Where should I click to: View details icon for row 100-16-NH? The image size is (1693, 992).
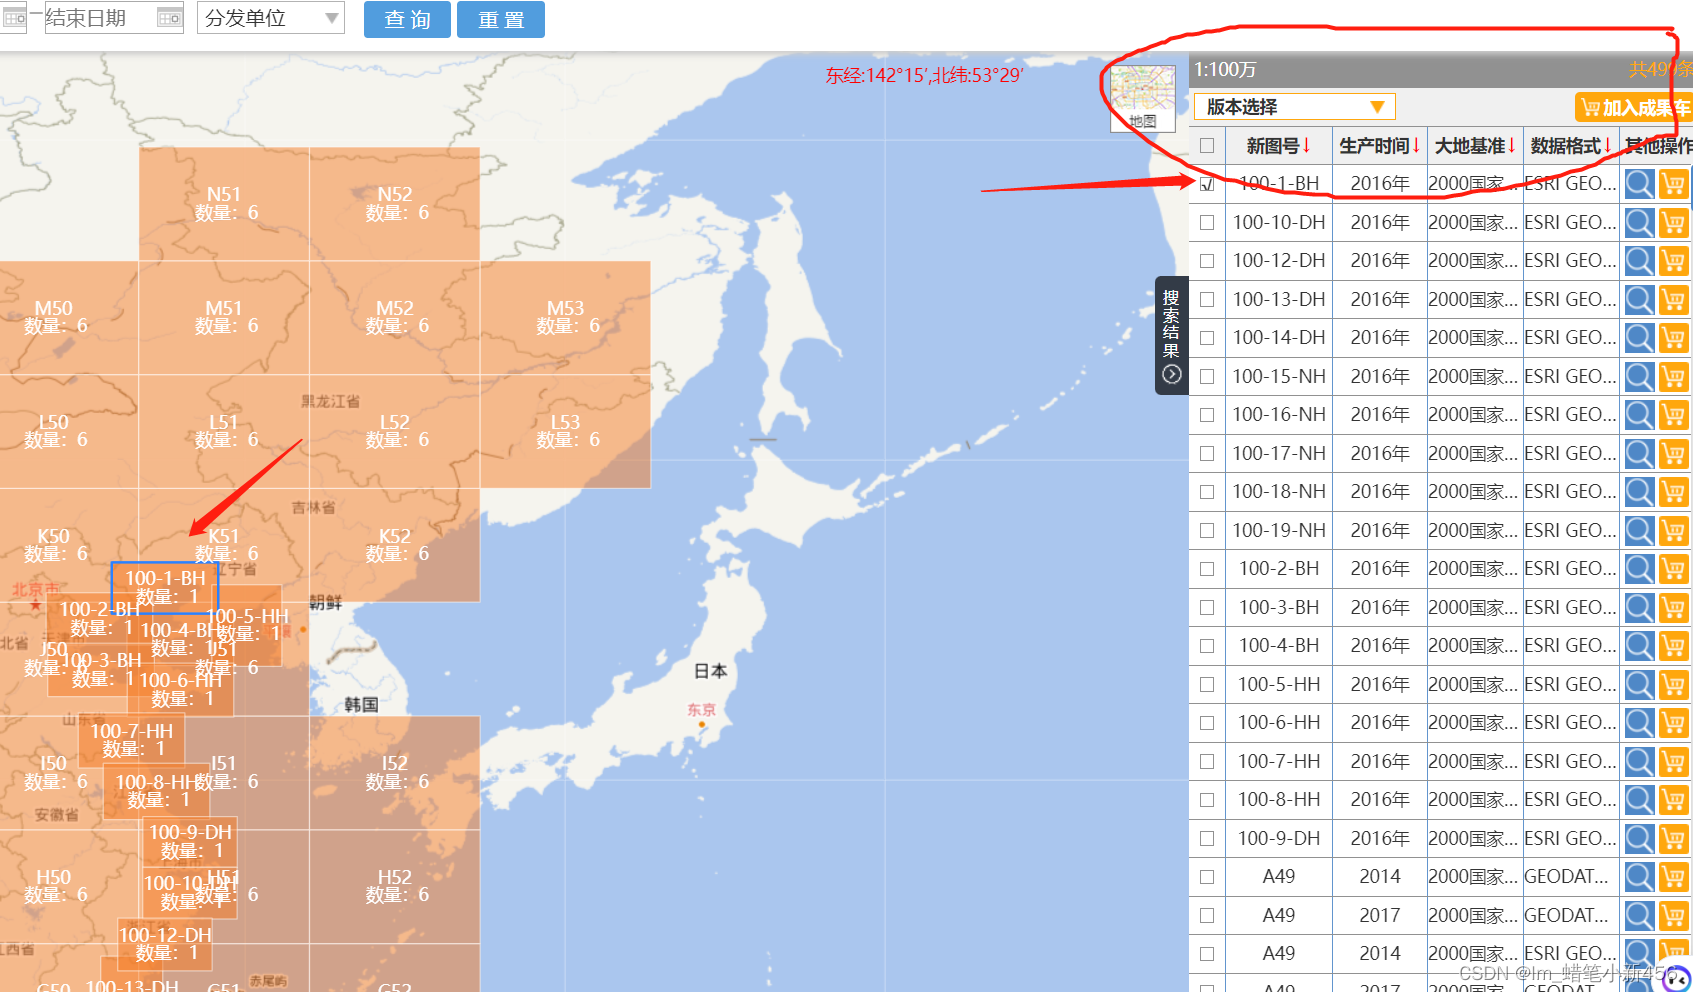pos(1639,414)
